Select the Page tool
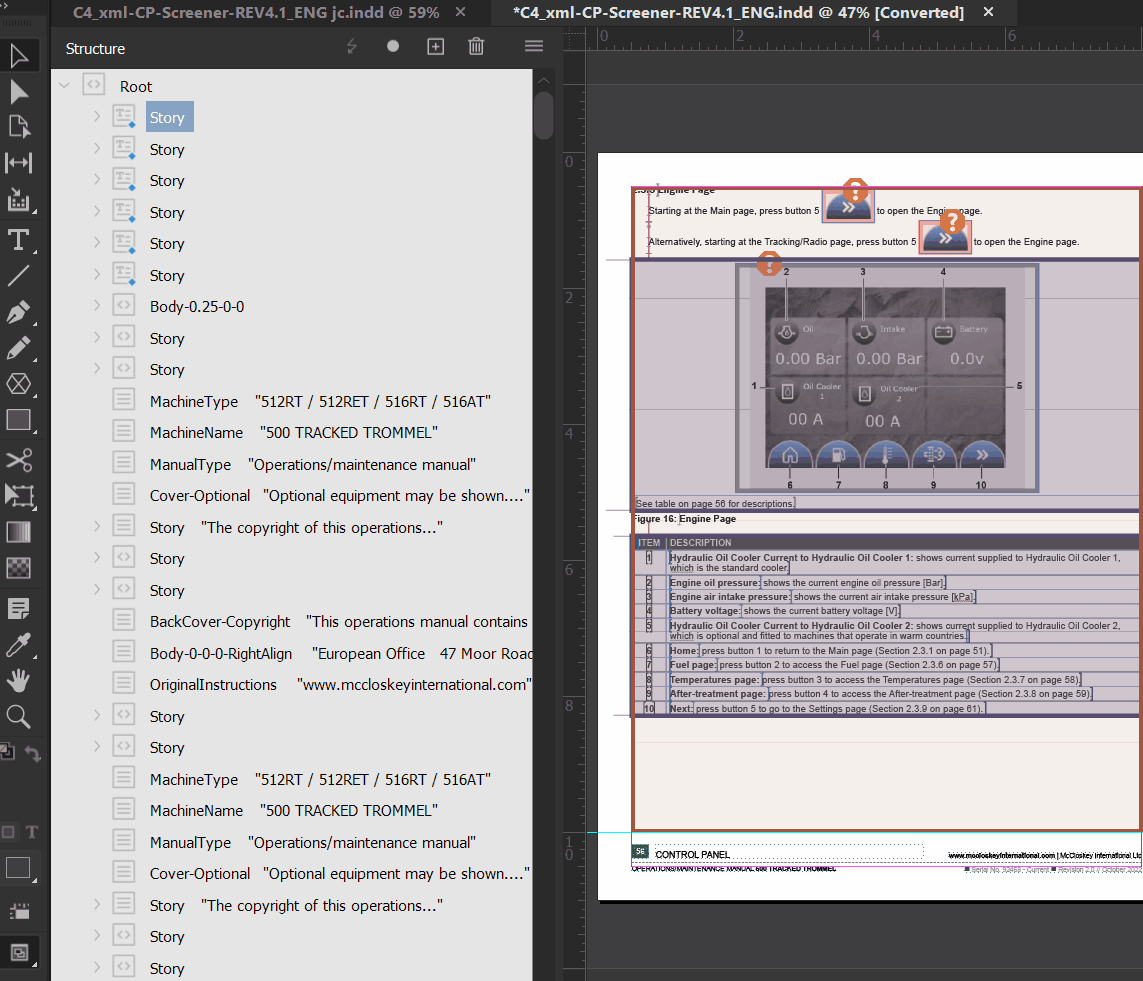 [18, 127]
